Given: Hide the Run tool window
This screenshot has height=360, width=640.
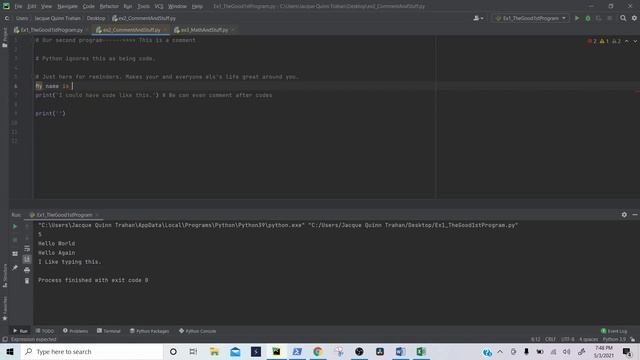Looking at the screenshot, I should click(x=635, y=215).
